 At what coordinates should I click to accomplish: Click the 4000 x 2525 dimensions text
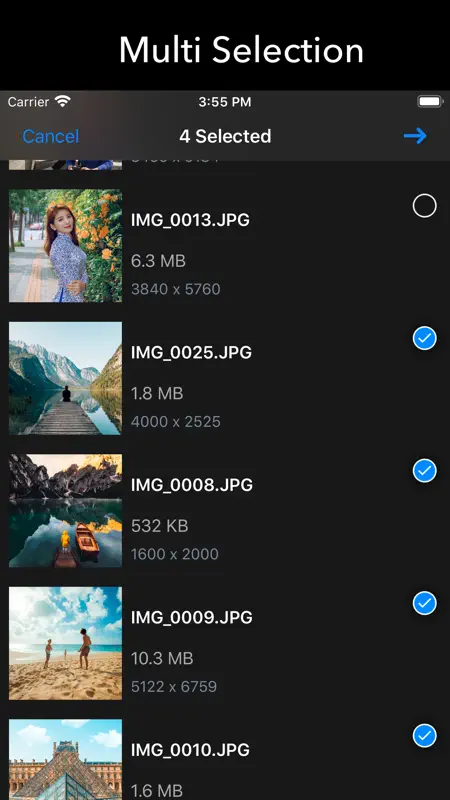(176, 421)
